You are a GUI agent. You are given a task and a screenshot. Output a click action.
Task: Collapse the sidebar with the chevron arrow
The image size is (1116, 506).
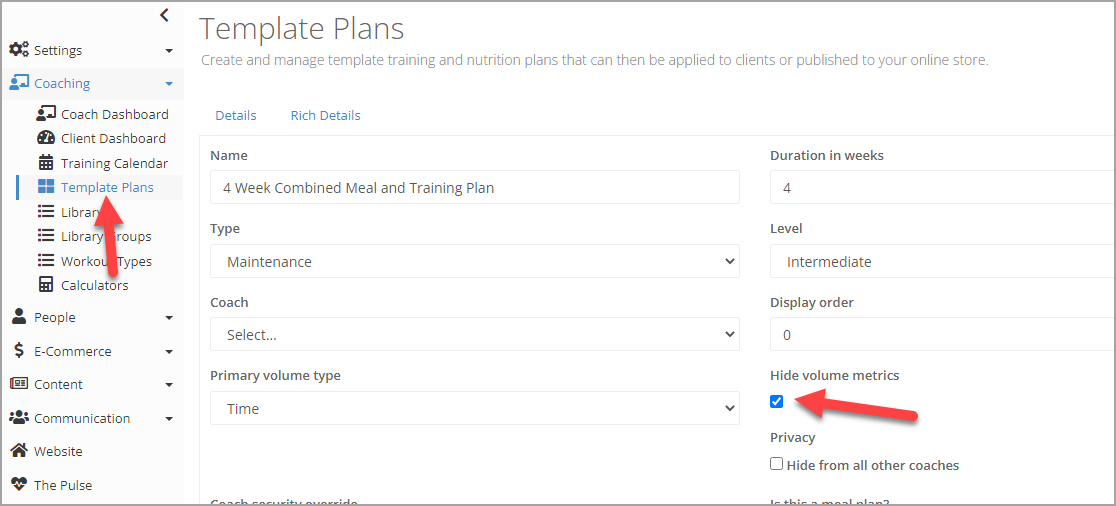(x=164, y=15)
